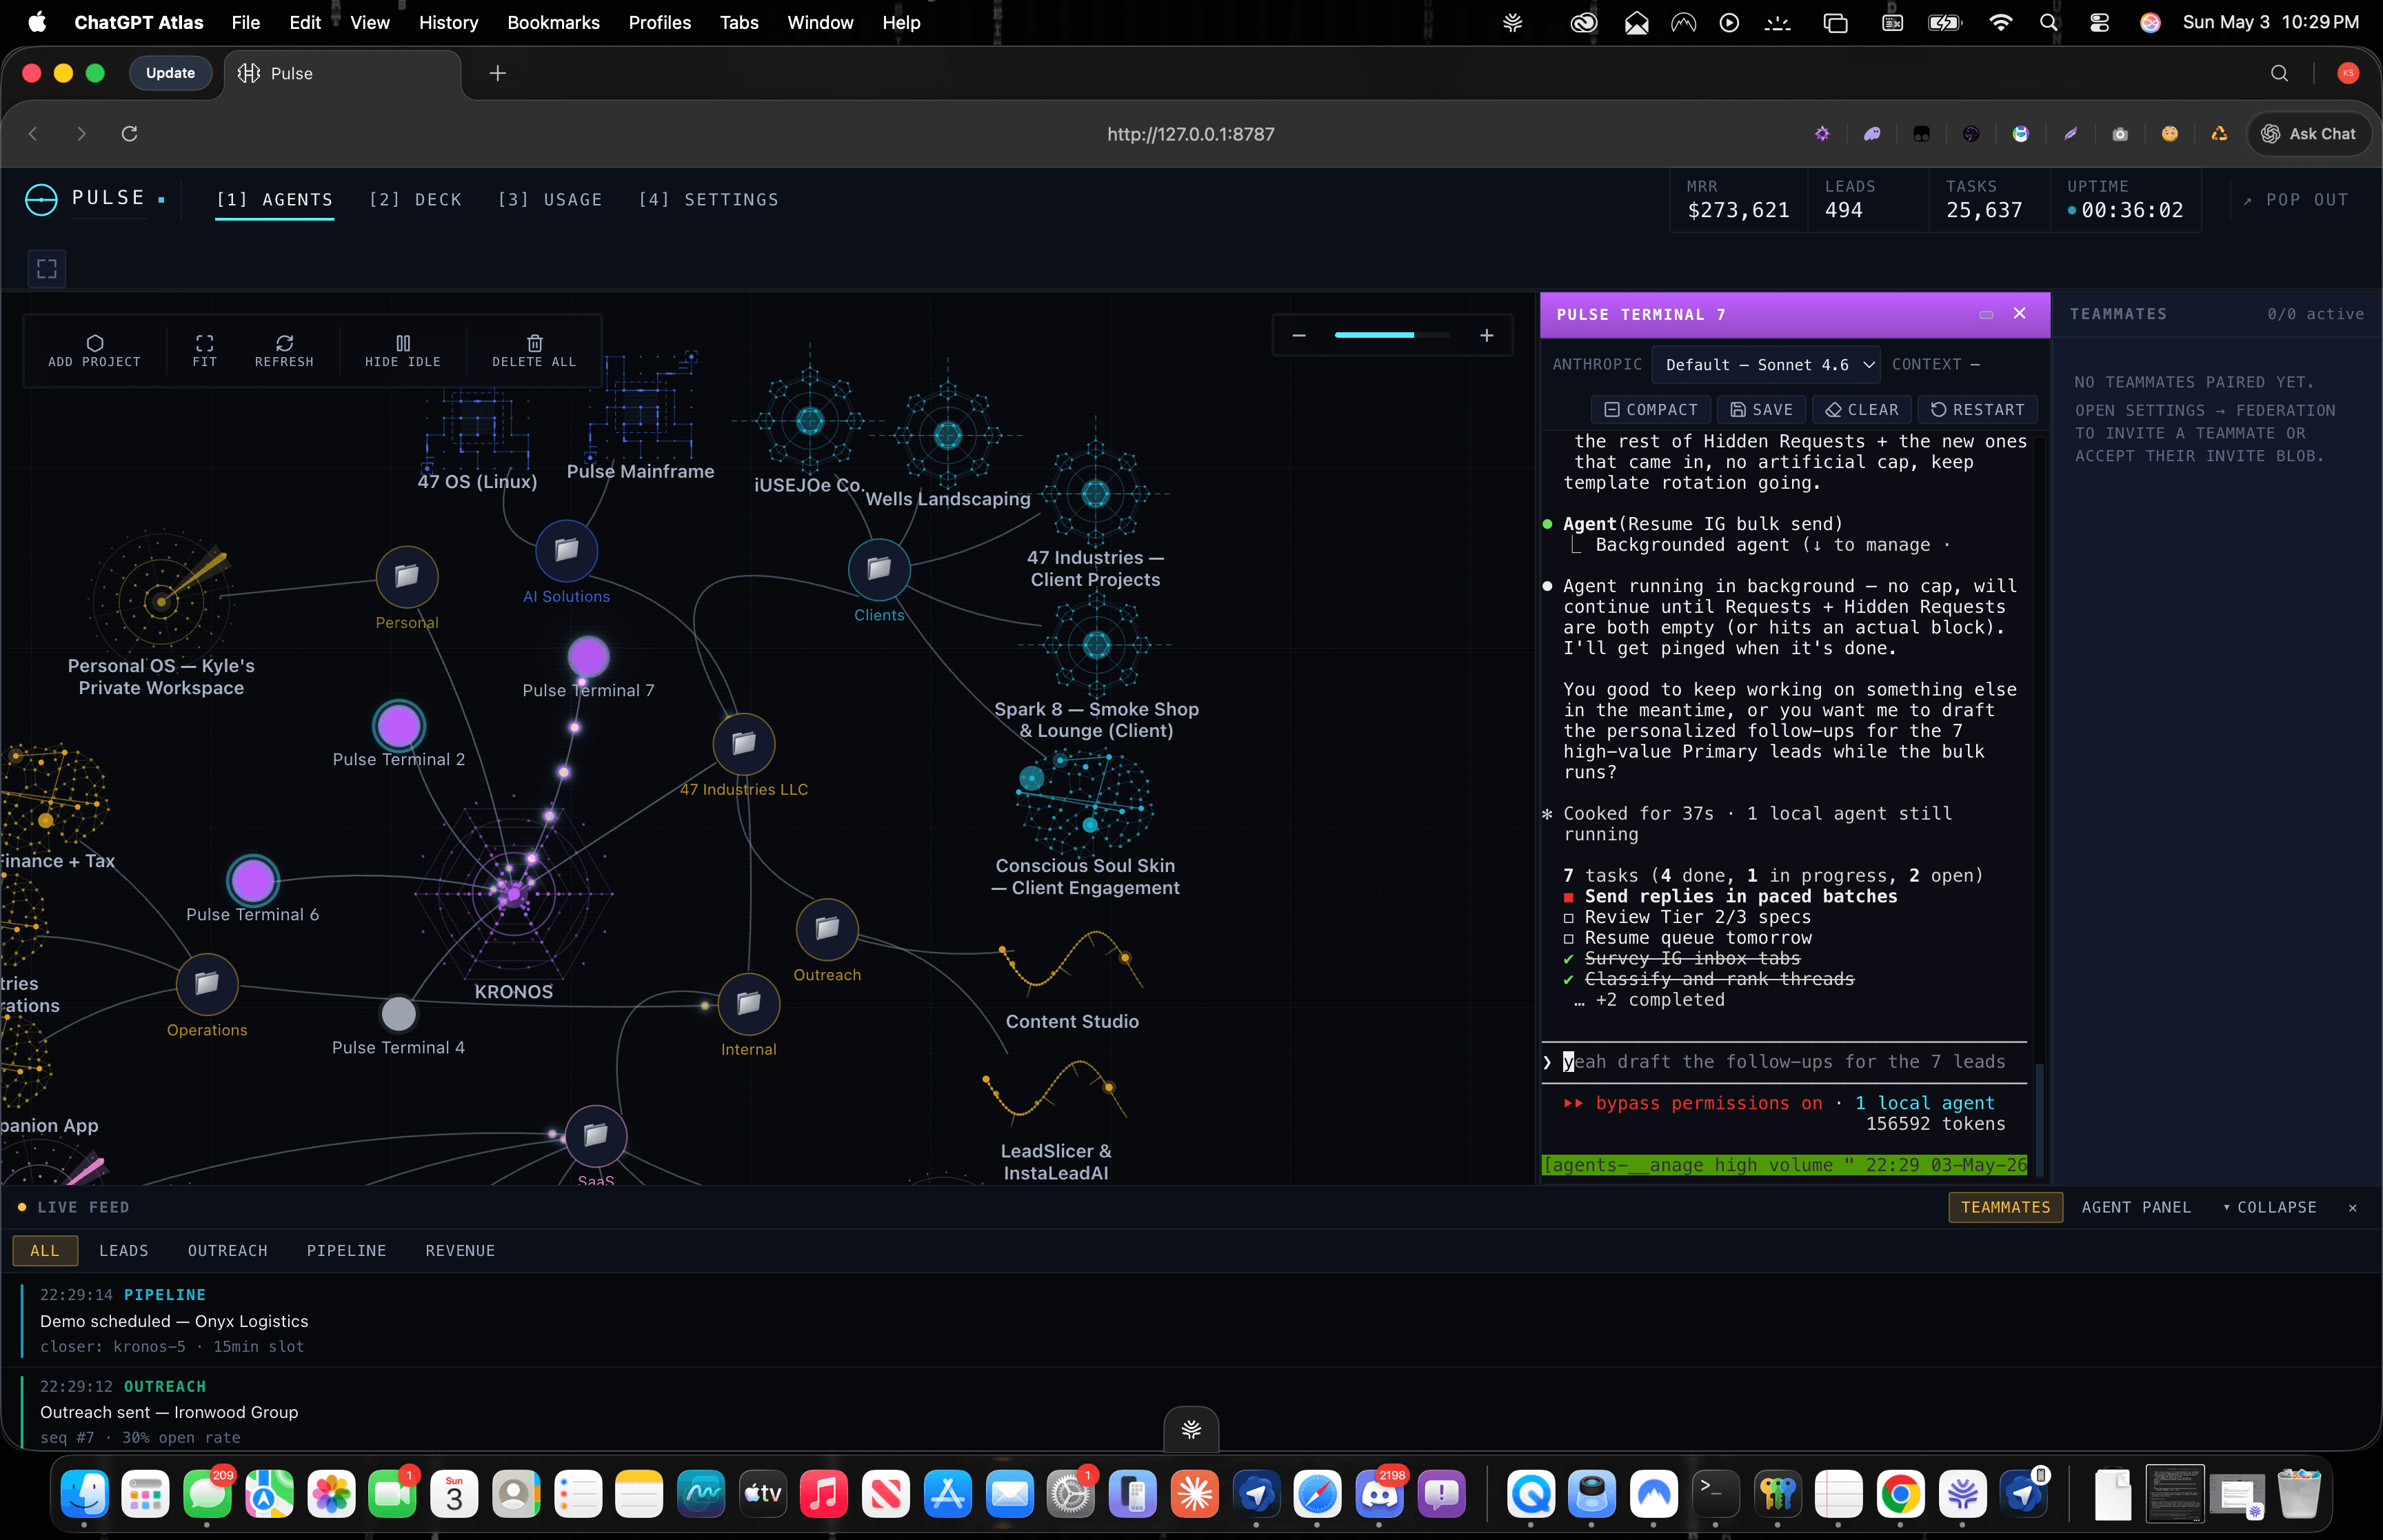Screen dimensions: 2383x1540
Task: Select the REVENUE feed filter
Action: (x=460, y=1251)
